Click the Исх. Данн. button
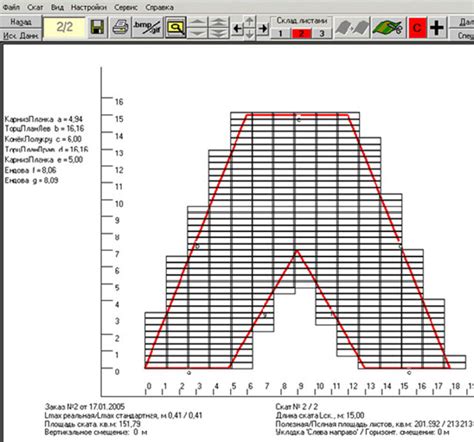474x442 pixels. (21, 35)
